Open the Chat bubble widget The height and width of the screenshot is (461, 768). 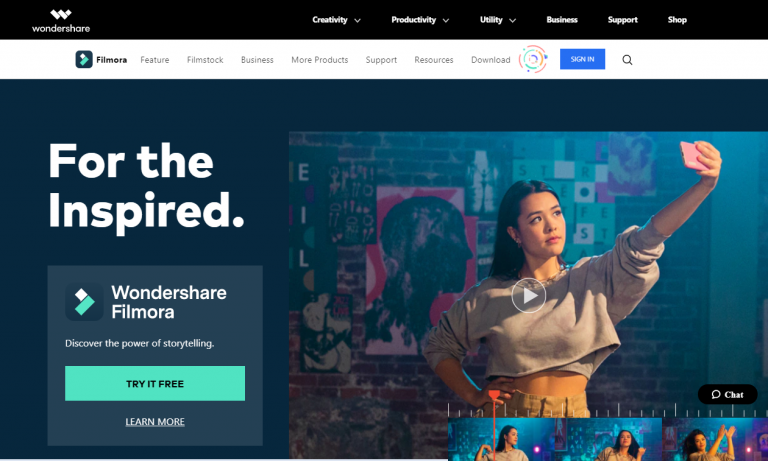pyautogui.click(x=727, y=394)
